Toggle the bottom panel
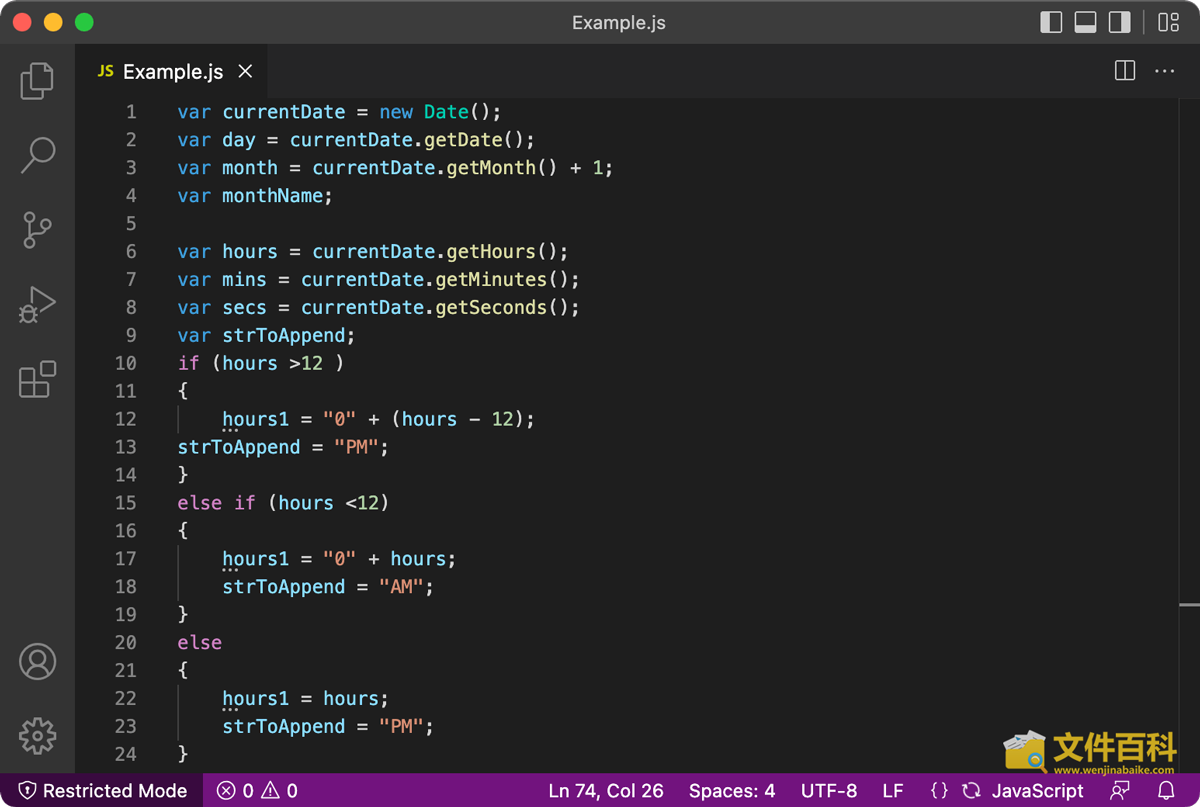The width and height of the screenshot is (1200, 807). (1086, 22)
